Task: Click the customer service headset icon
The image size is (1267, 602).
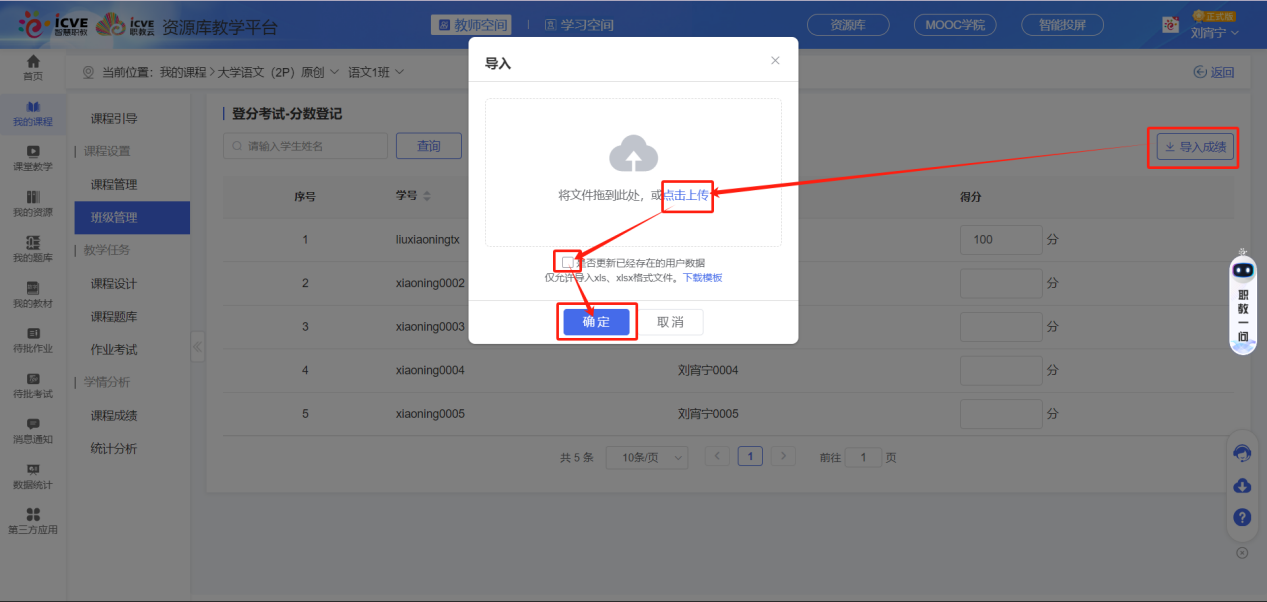Action: pyautogui.click(x=1241, y=453)
